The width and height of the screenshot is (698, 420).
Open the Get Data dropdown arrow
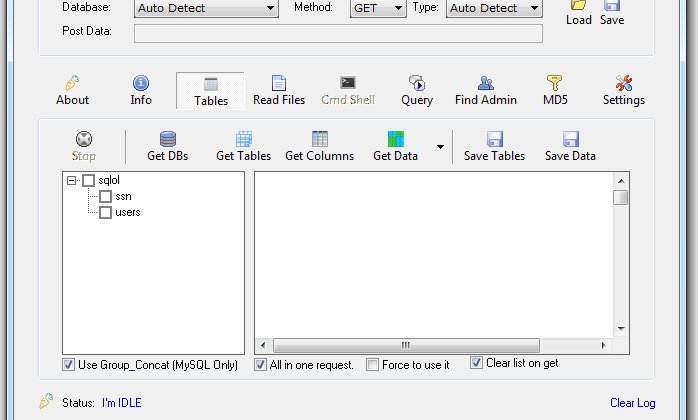point(440,147)
